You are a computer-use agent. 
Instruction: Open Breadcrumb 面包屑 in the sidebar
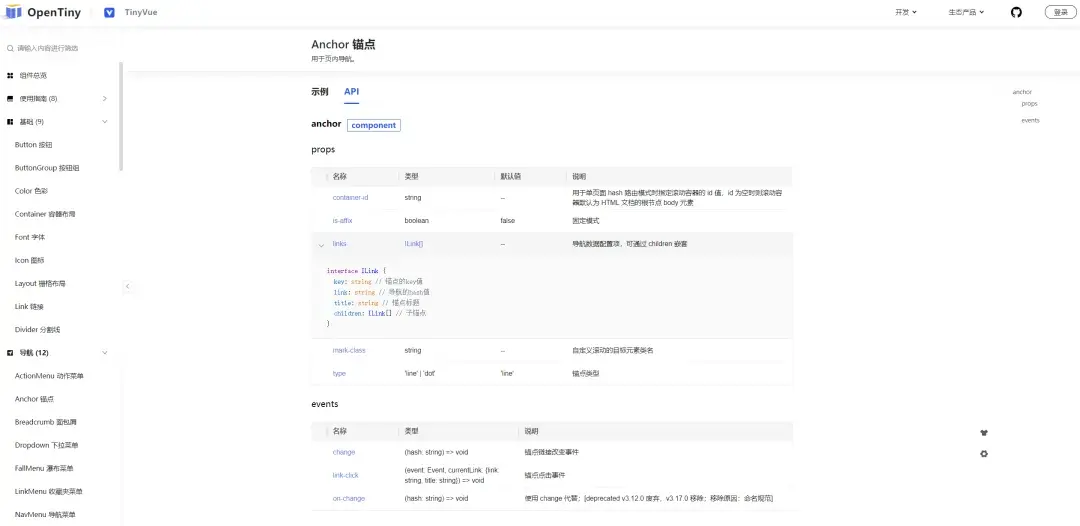tap(45, 422)
